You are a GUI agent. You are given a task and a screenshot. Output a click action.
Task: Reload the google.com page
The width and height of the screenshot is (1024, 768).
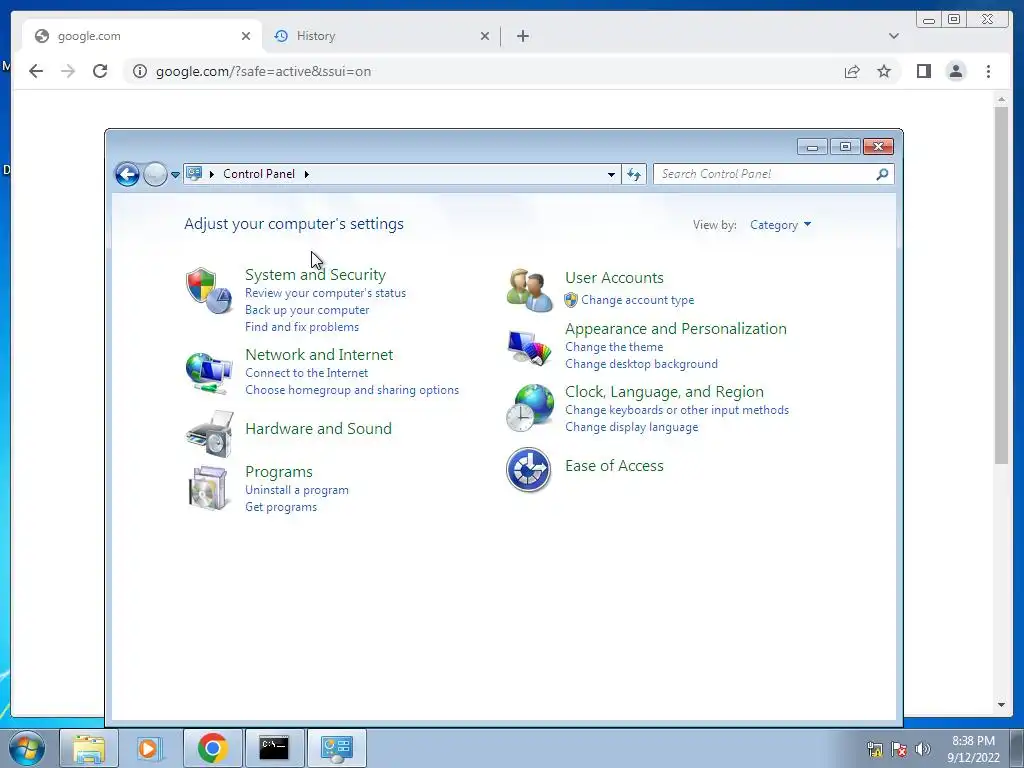pyautogui.click(x=100, y=71)
